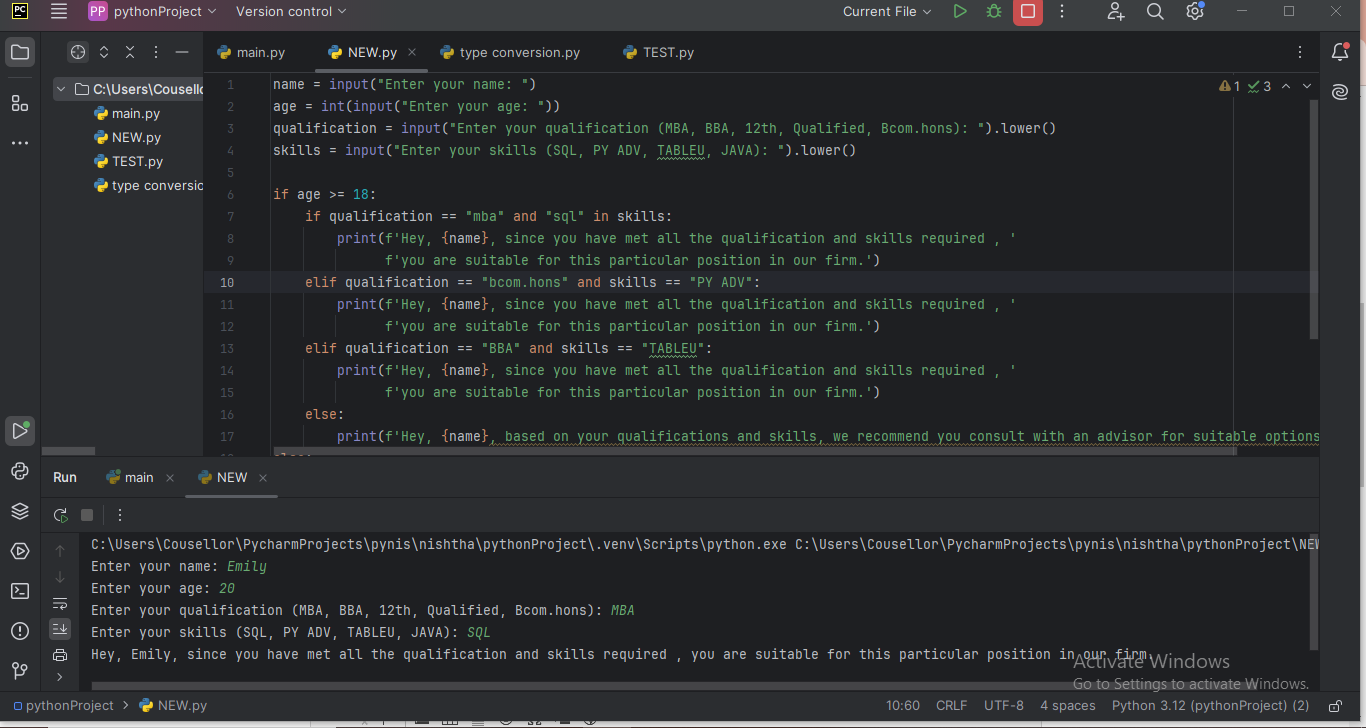
Task: Click 4 spaces indent setting in status bar
Action: tap(1068, 705)
